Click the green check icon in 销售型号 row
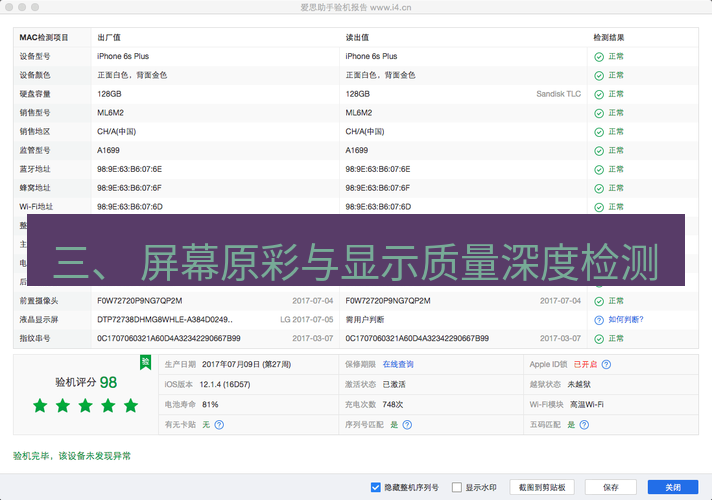The image size is (712, 500). (599, 113)
